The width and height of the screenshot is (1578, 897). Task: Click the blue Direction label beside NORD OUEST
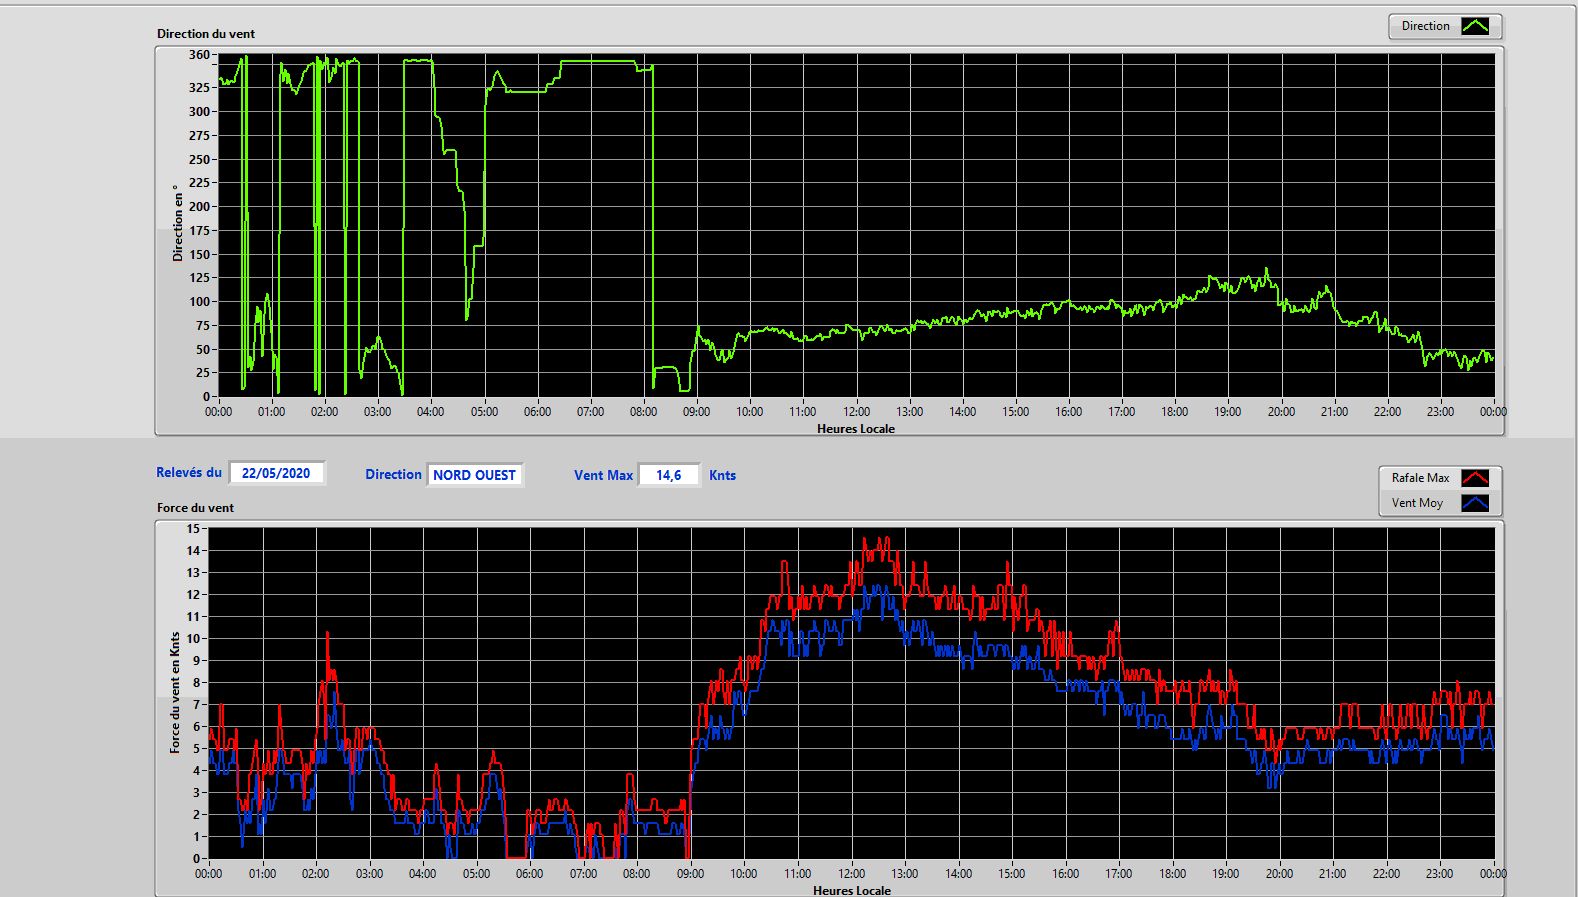[393, 474]
